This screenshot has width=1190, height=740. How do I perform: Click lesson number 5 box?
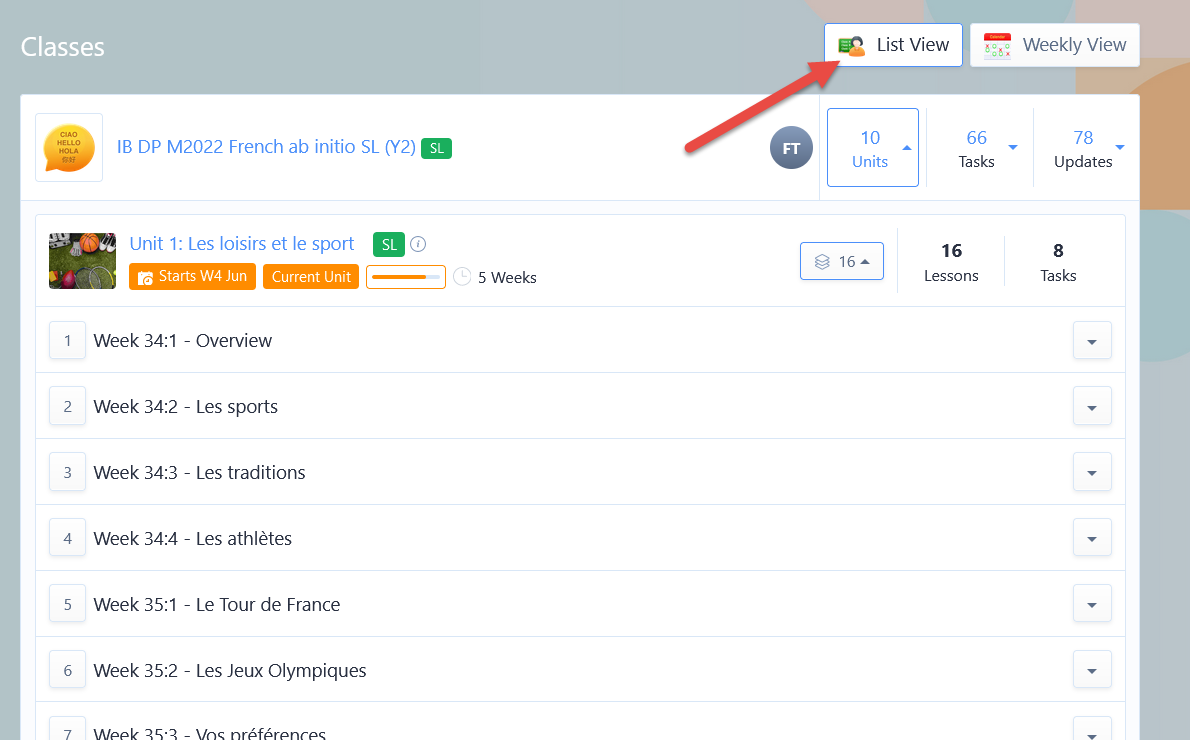point(68,604)
